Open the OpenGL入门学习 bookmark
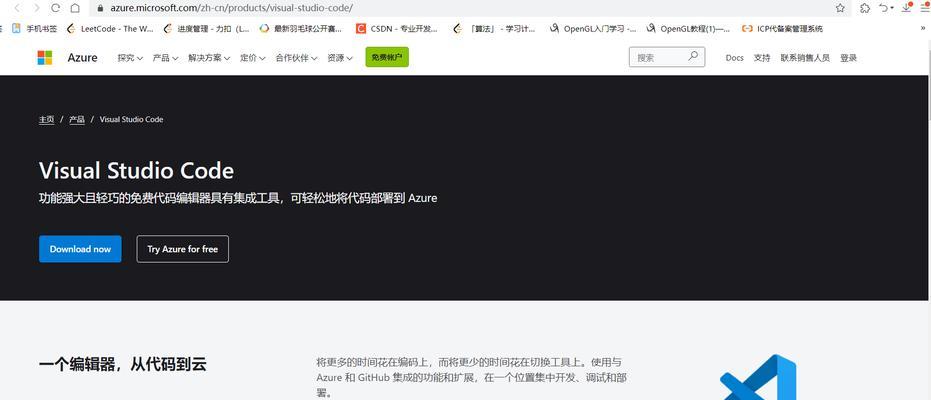The height and width of the screenshot is (400, 931). (593, 28)
